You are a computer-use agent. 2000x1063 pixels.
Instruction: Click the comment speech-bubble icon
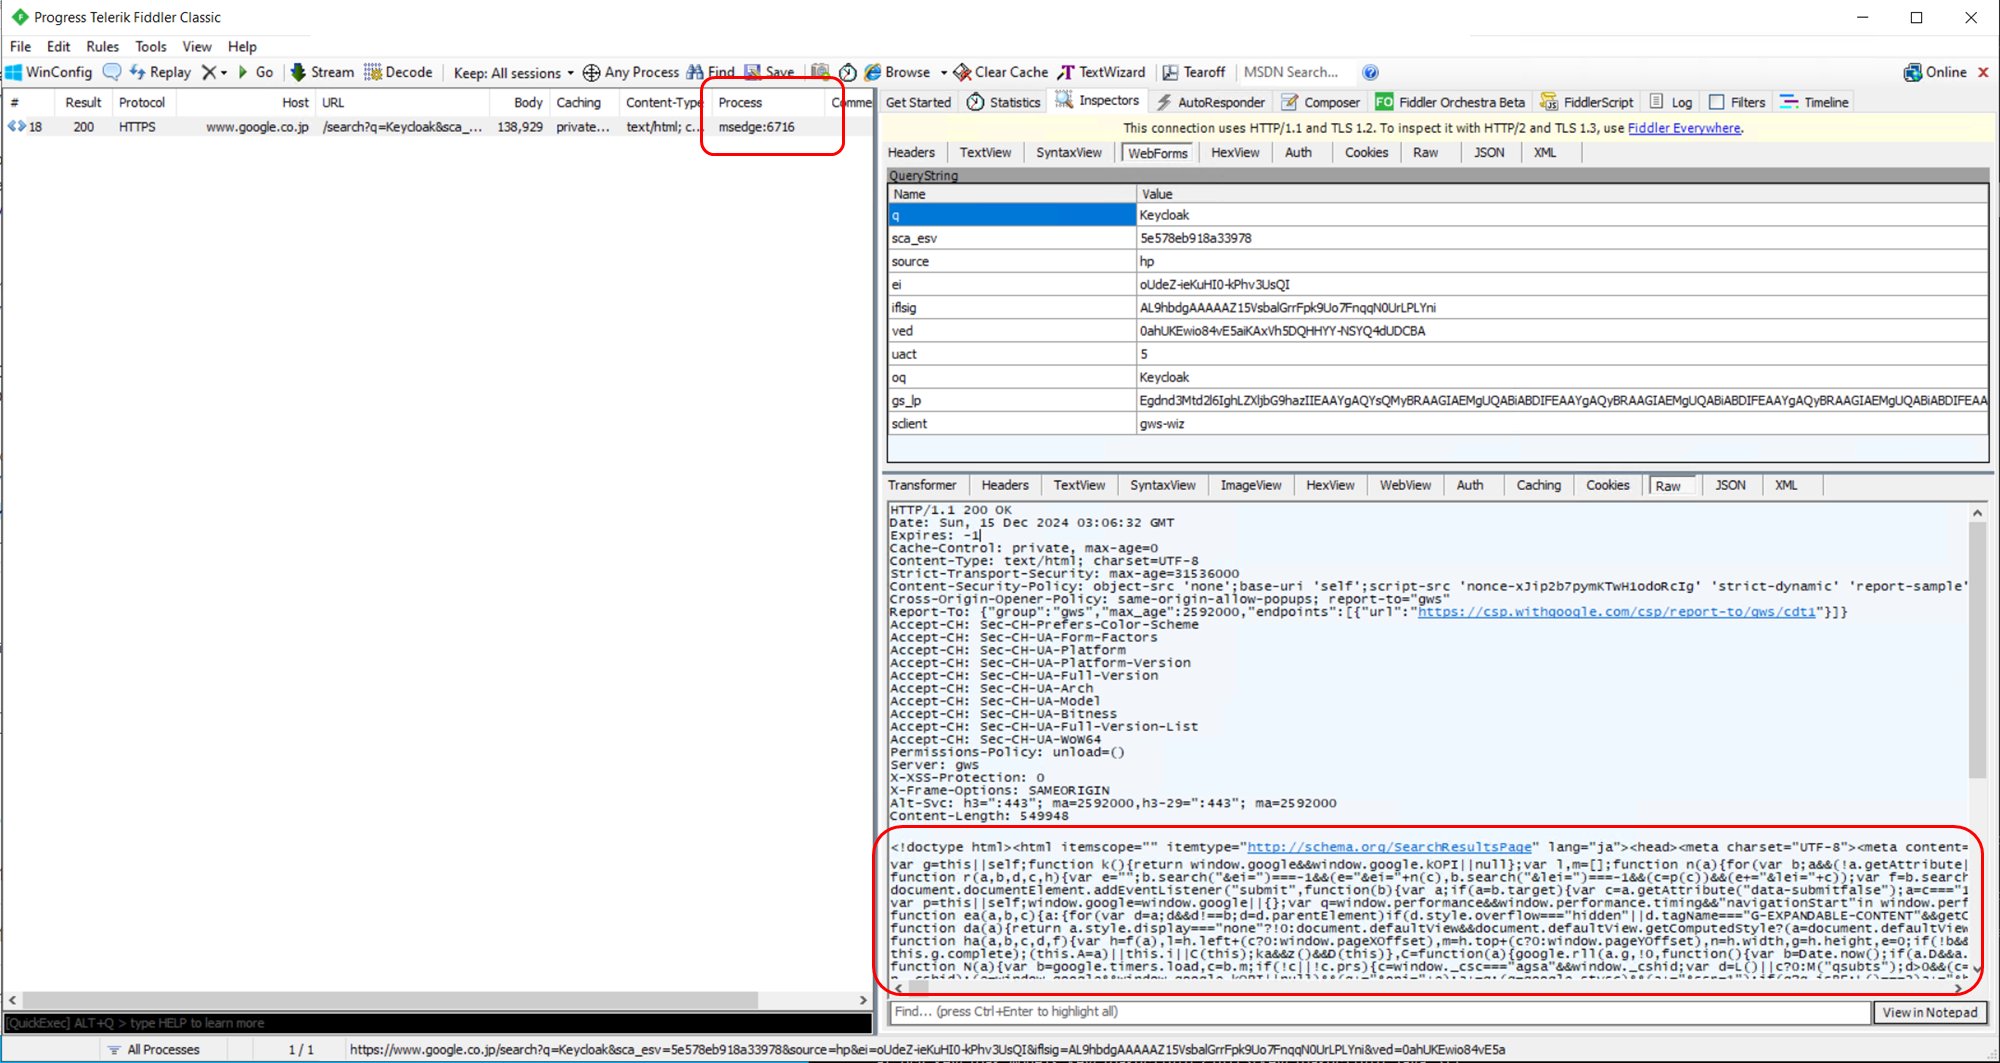(x=112, y=72)
